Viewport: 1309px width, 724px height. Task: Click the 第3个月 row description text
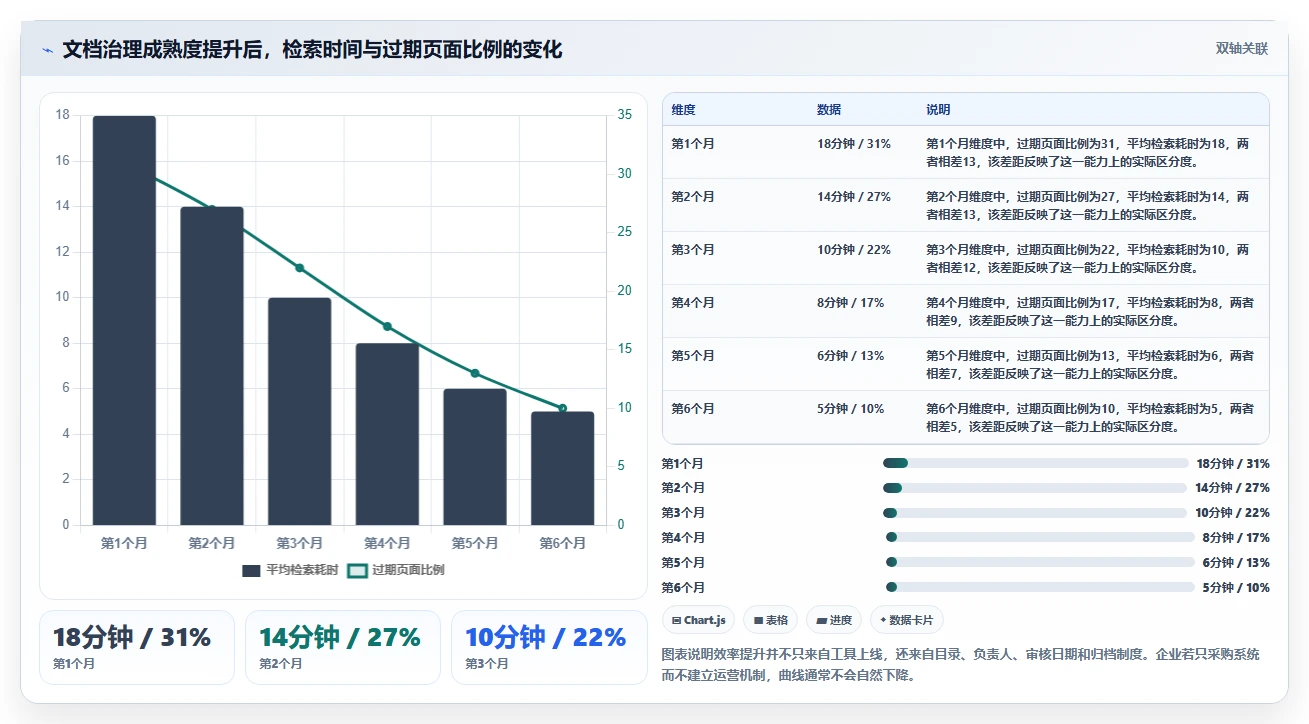pos(1088,259)
